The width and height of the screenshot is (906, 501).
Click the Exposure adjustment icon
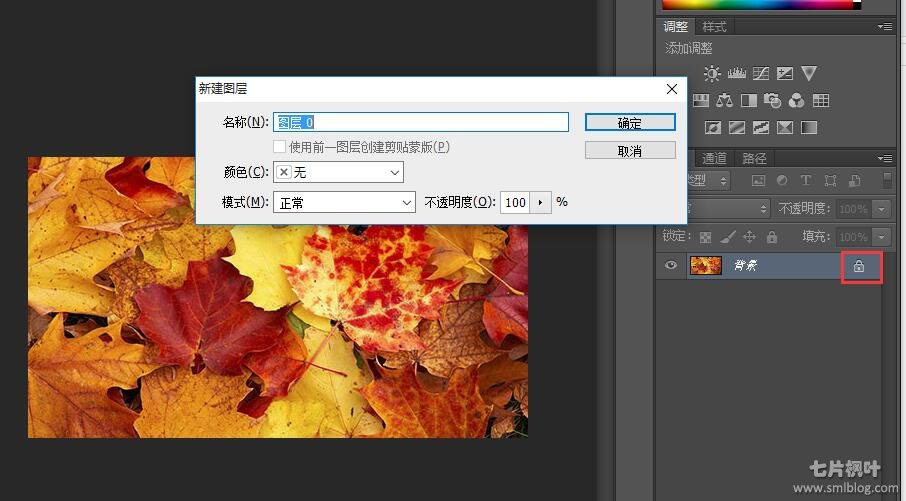click(x=785, y=73)
